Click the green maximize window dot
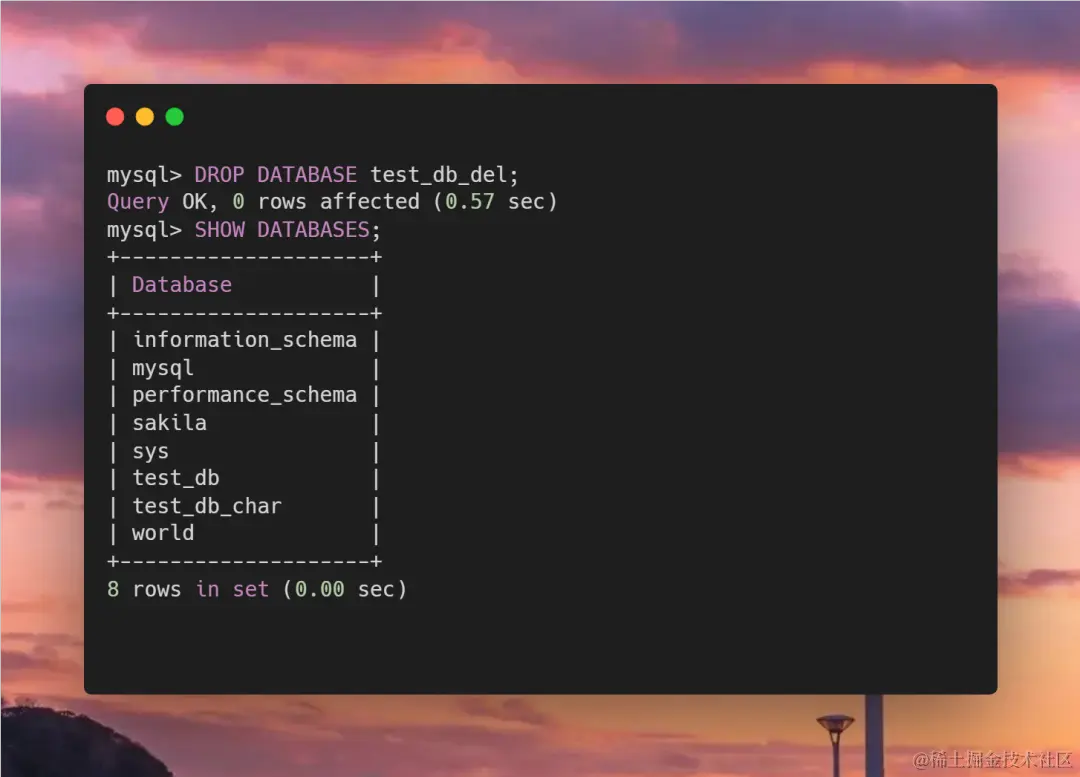The height and width of the screenshot is (777, 1080). pyautogui.click(x=175, y=117)
